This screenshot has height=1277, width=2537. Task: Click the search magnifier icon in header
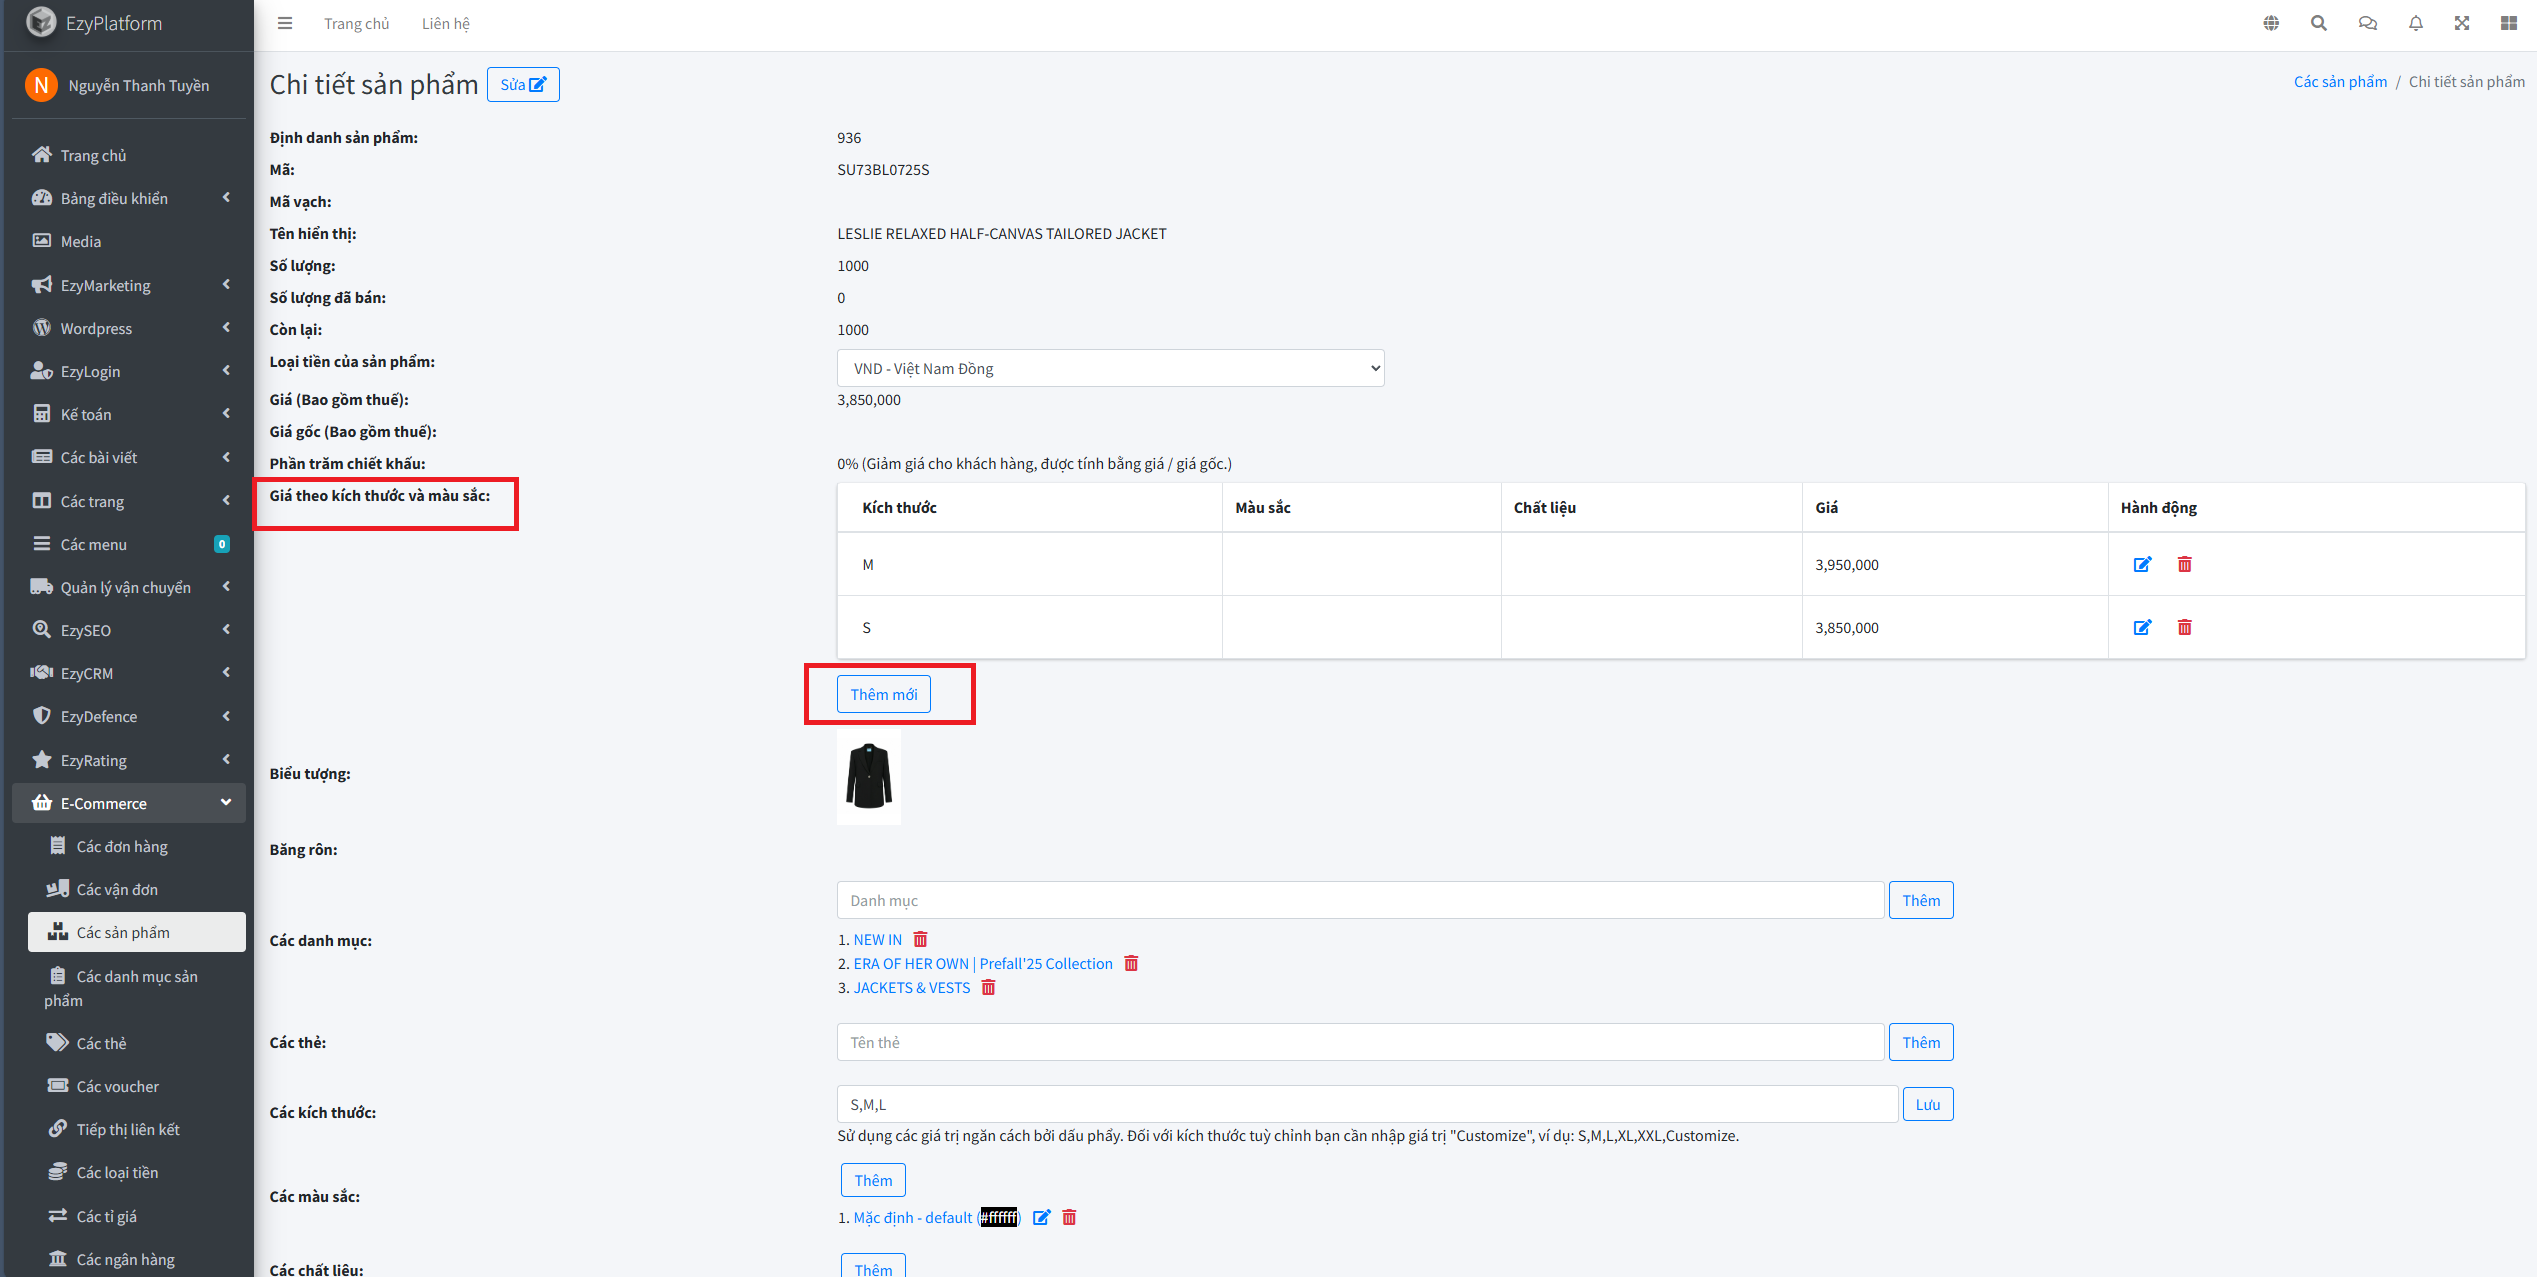[2318, 23]
